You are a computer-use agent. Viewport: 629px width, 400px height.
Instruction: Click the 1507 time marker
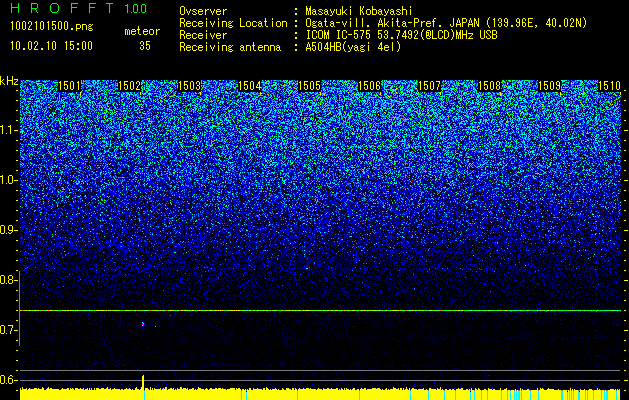[x=430, y=86]
